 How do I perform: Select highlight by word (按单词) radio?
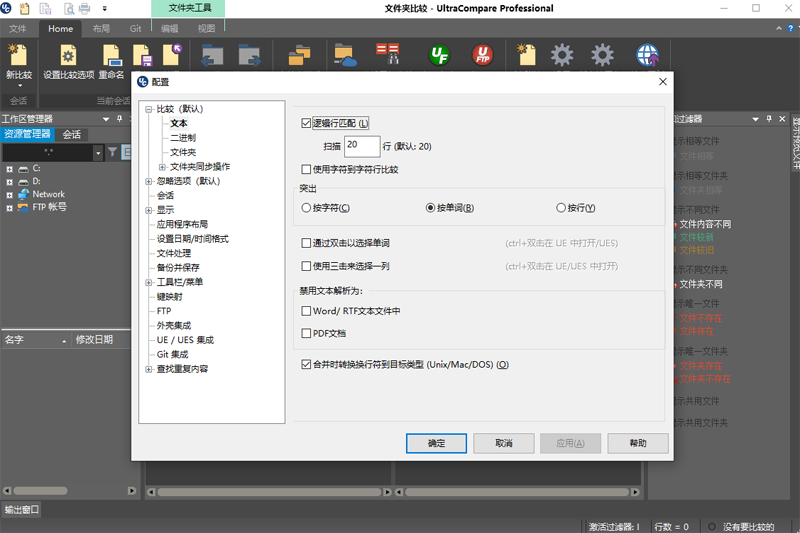[x=431, y=208]
